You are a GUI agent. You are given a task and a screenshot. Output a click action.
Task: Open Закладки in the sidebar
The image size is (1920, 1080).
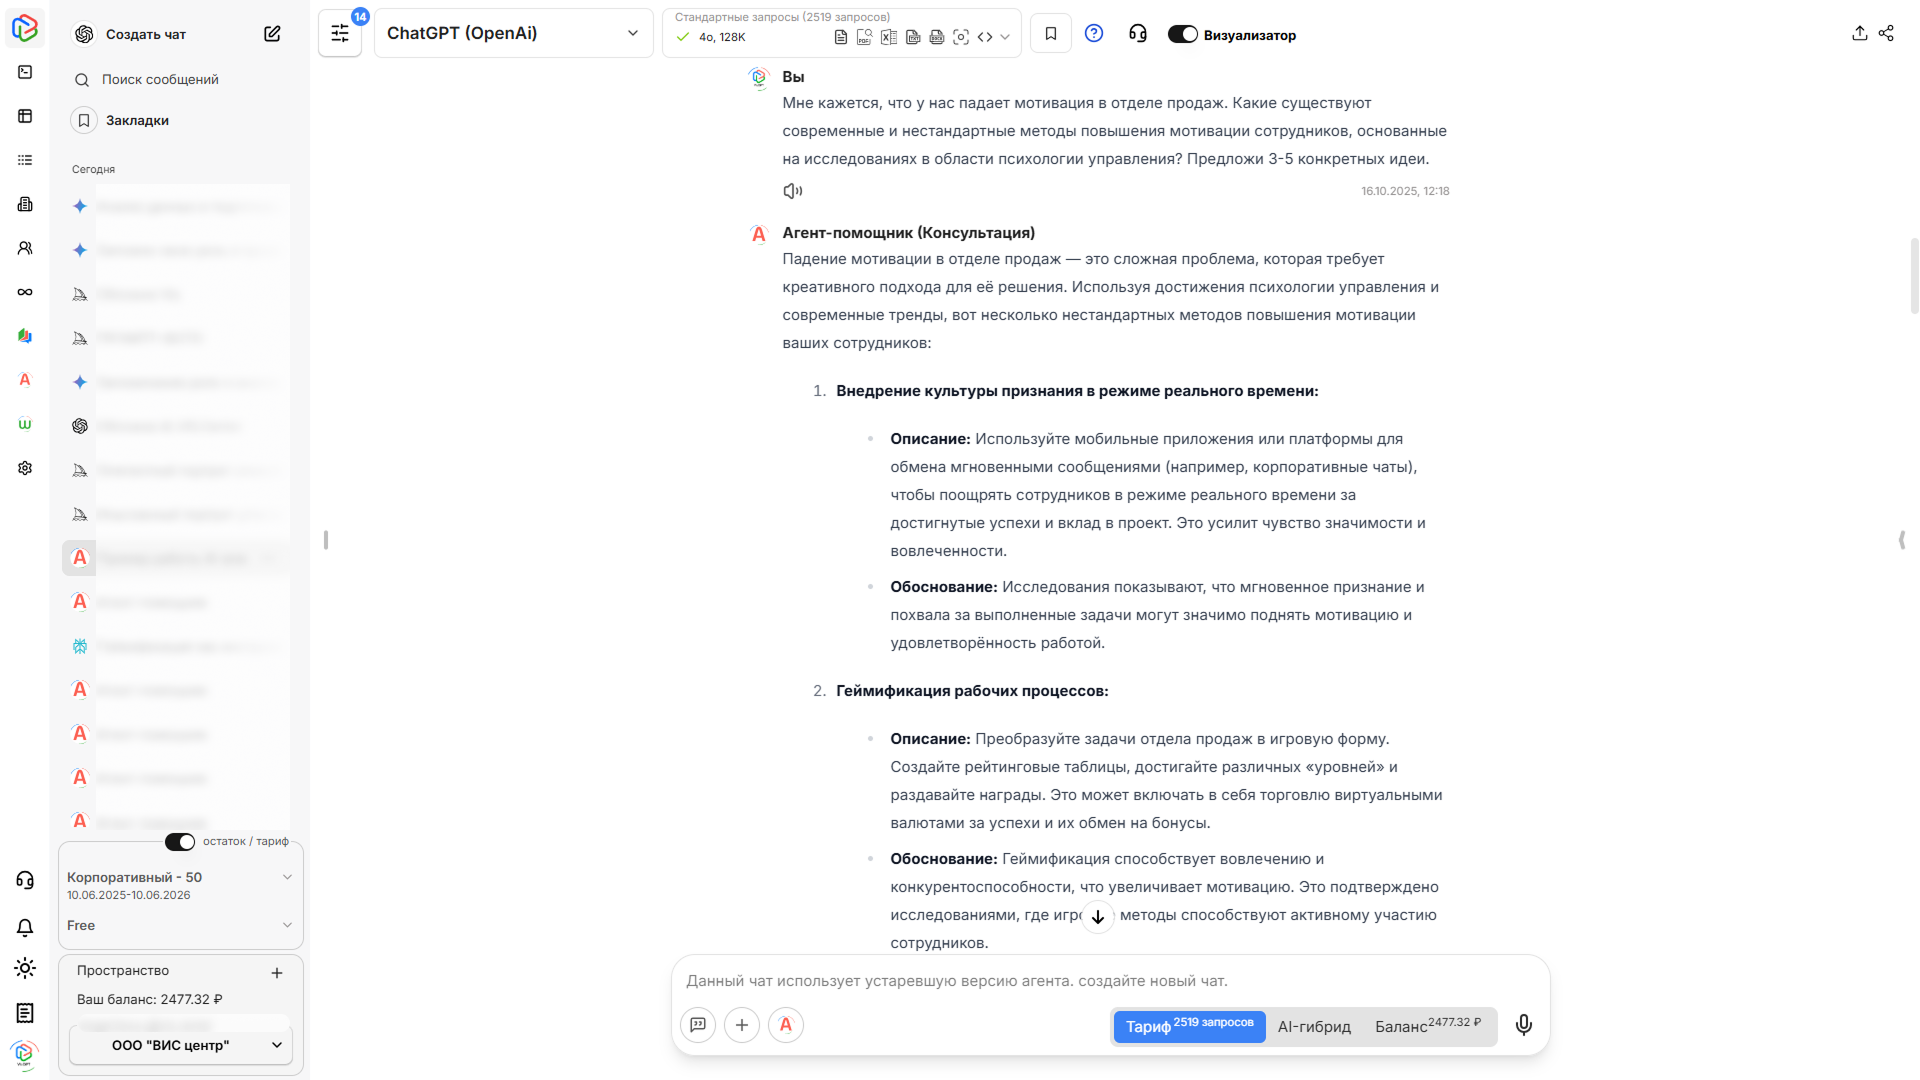(x=138, y=120)
